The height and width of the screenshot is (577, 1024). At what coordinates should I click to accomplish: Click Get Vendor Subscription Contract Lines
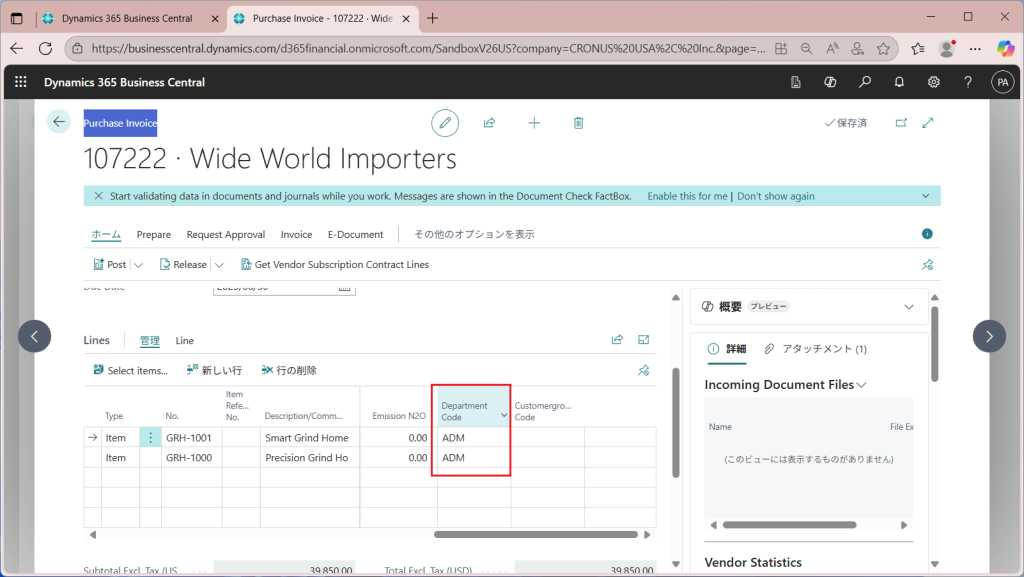click(x=335, y=264)
